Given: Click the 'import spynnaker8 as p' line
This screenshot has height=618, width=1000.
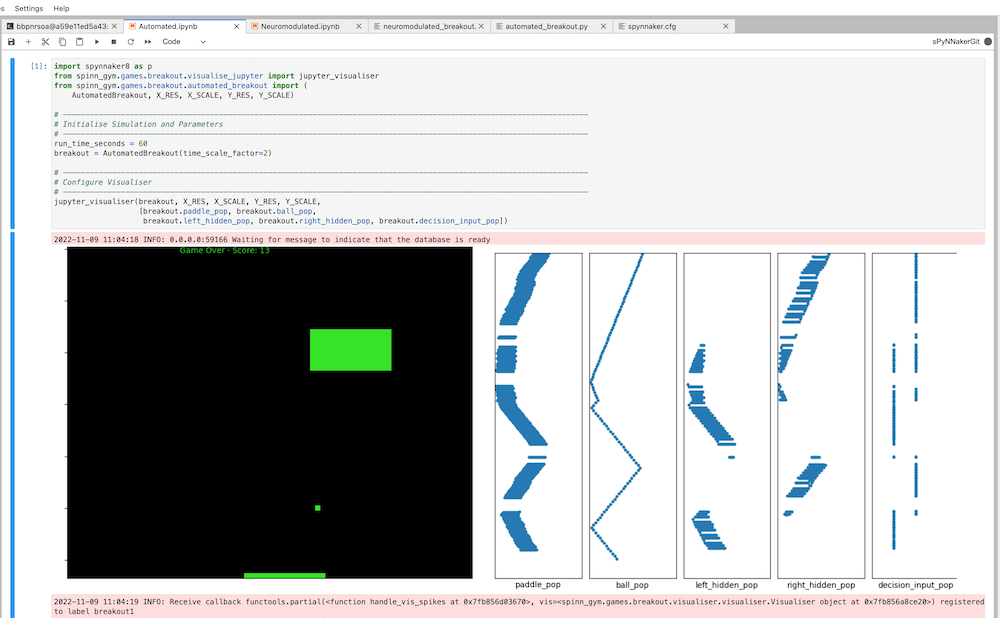Looking at the screenshot, I should pyautogui.click(x=103, y=66).
